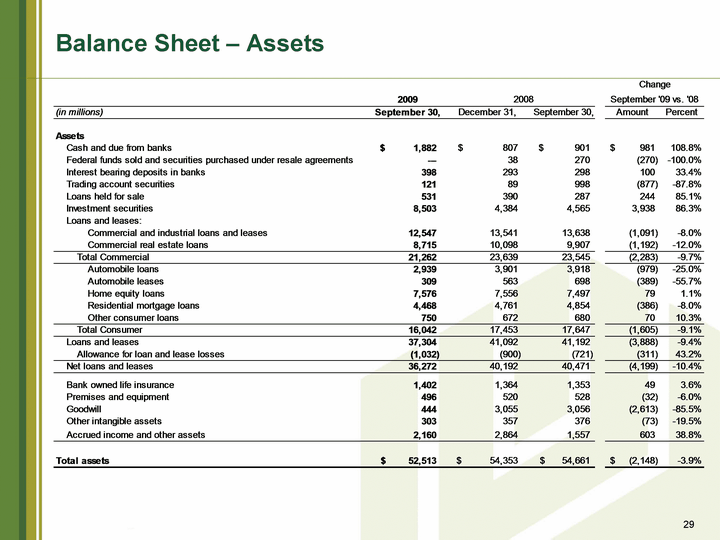Click the 36,272 net loans value
The height and width of the screenshot is (540, 720).
(x=422, y=366)
